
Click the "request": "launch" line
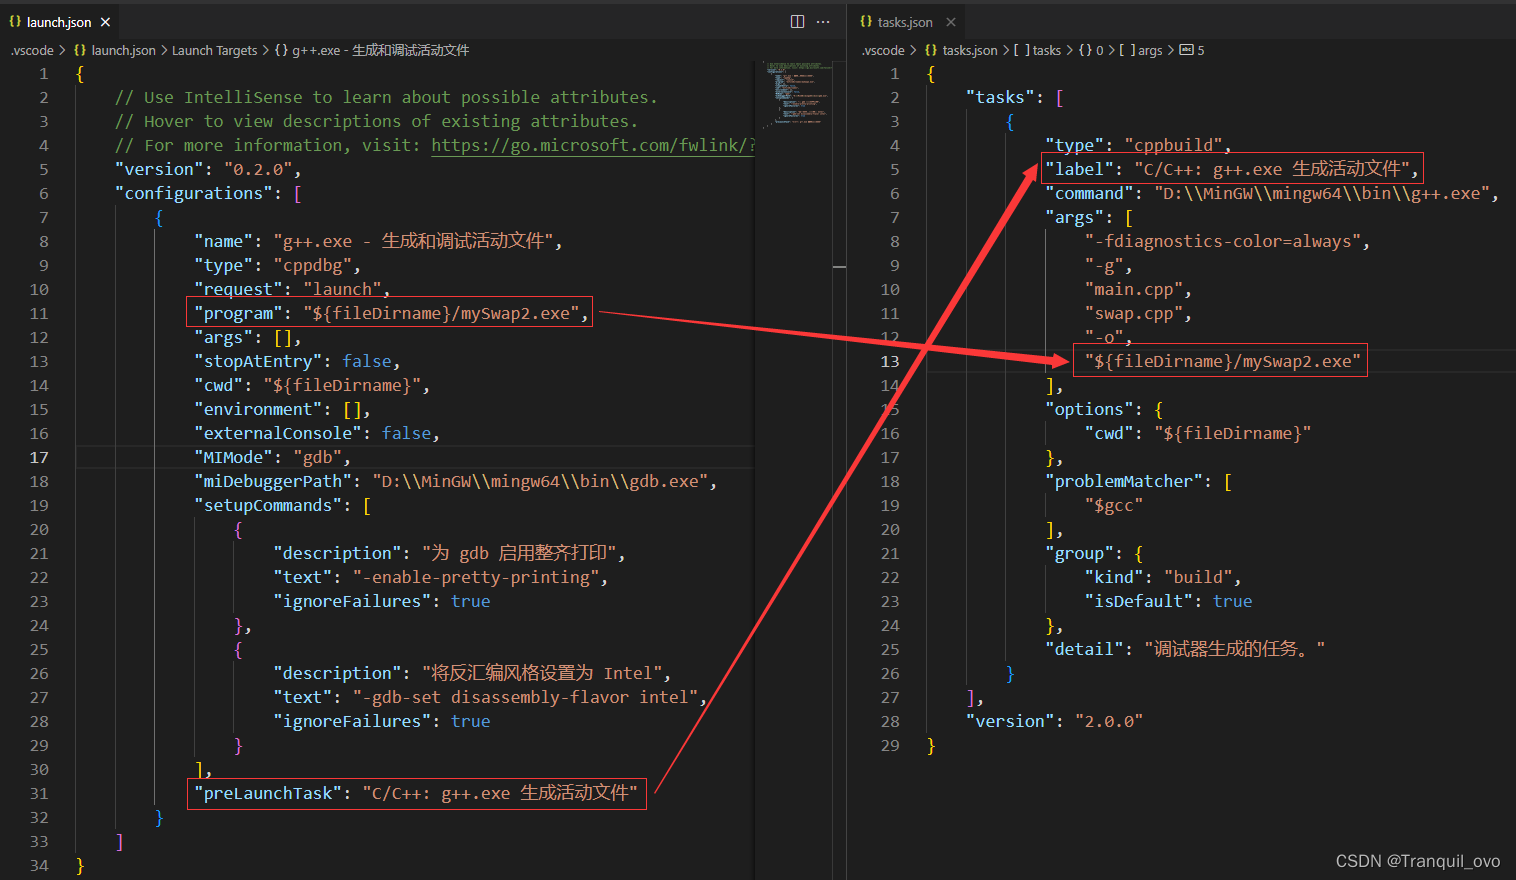[x=292, y=289]
